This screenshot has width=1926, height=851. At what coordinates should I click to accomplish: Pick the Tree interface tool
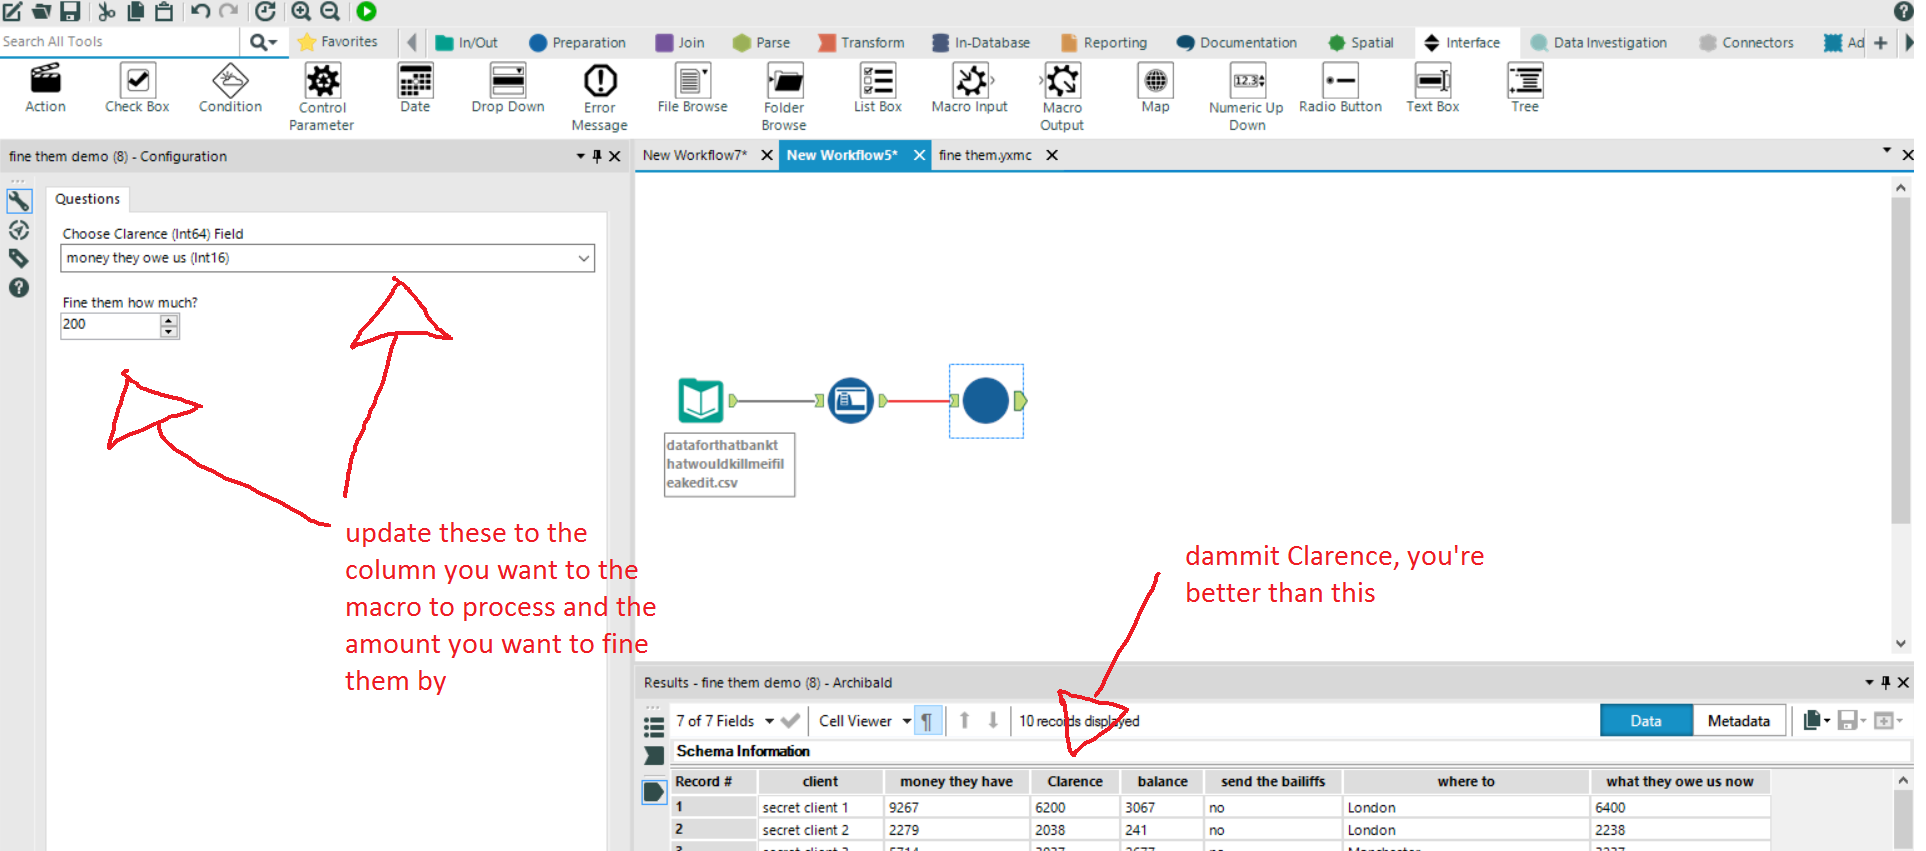pyautogui.click(x=1525, y=89)
